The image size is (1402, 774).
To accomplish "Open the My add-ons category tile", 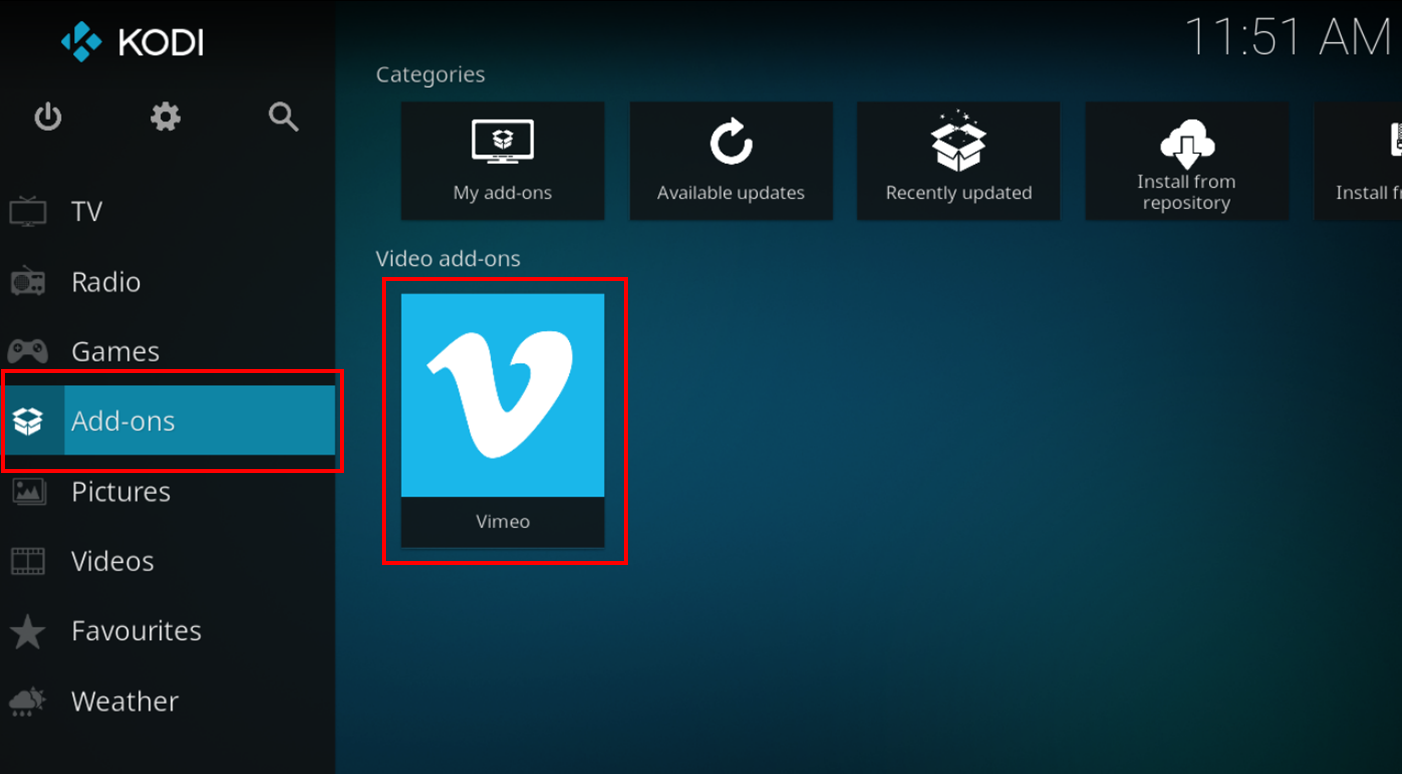I will tap(503, 161).
